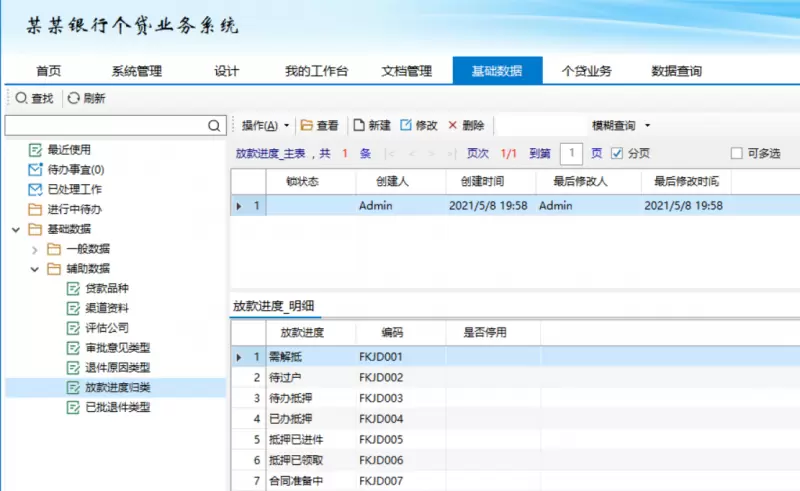Click the 新建 new document icon

[358, 126]
